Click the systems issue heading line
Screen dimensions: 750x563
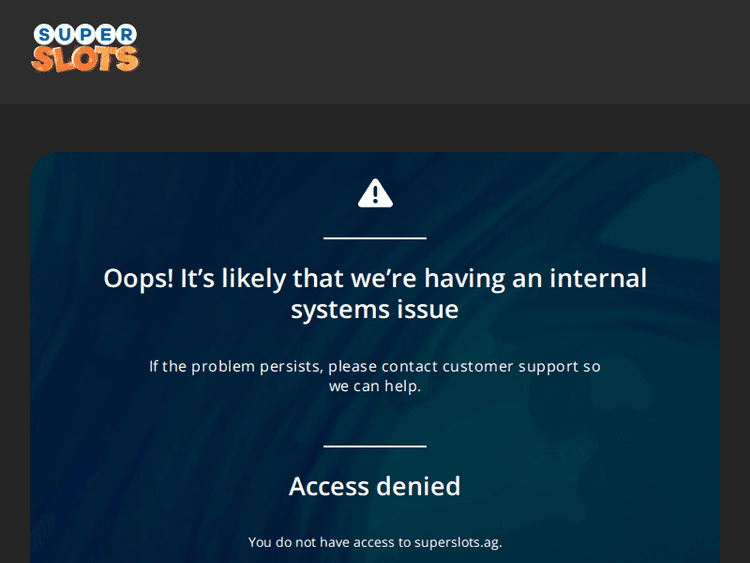pos(375,309)
